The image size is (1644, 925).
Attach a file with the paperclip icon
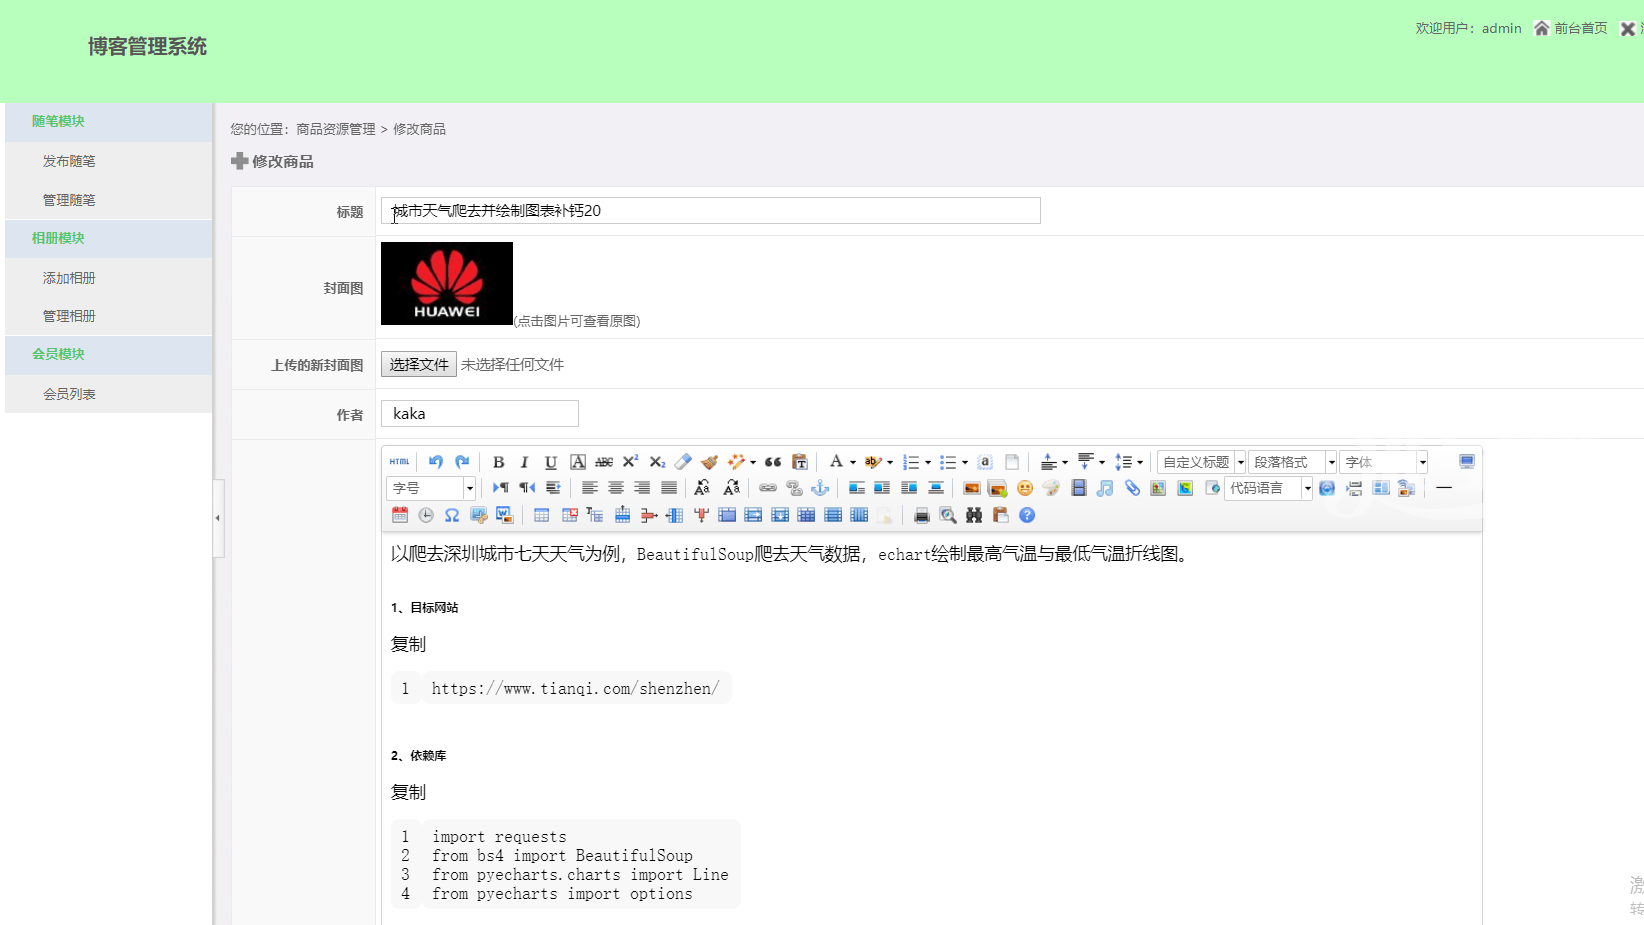click(x=1131, y=488)
